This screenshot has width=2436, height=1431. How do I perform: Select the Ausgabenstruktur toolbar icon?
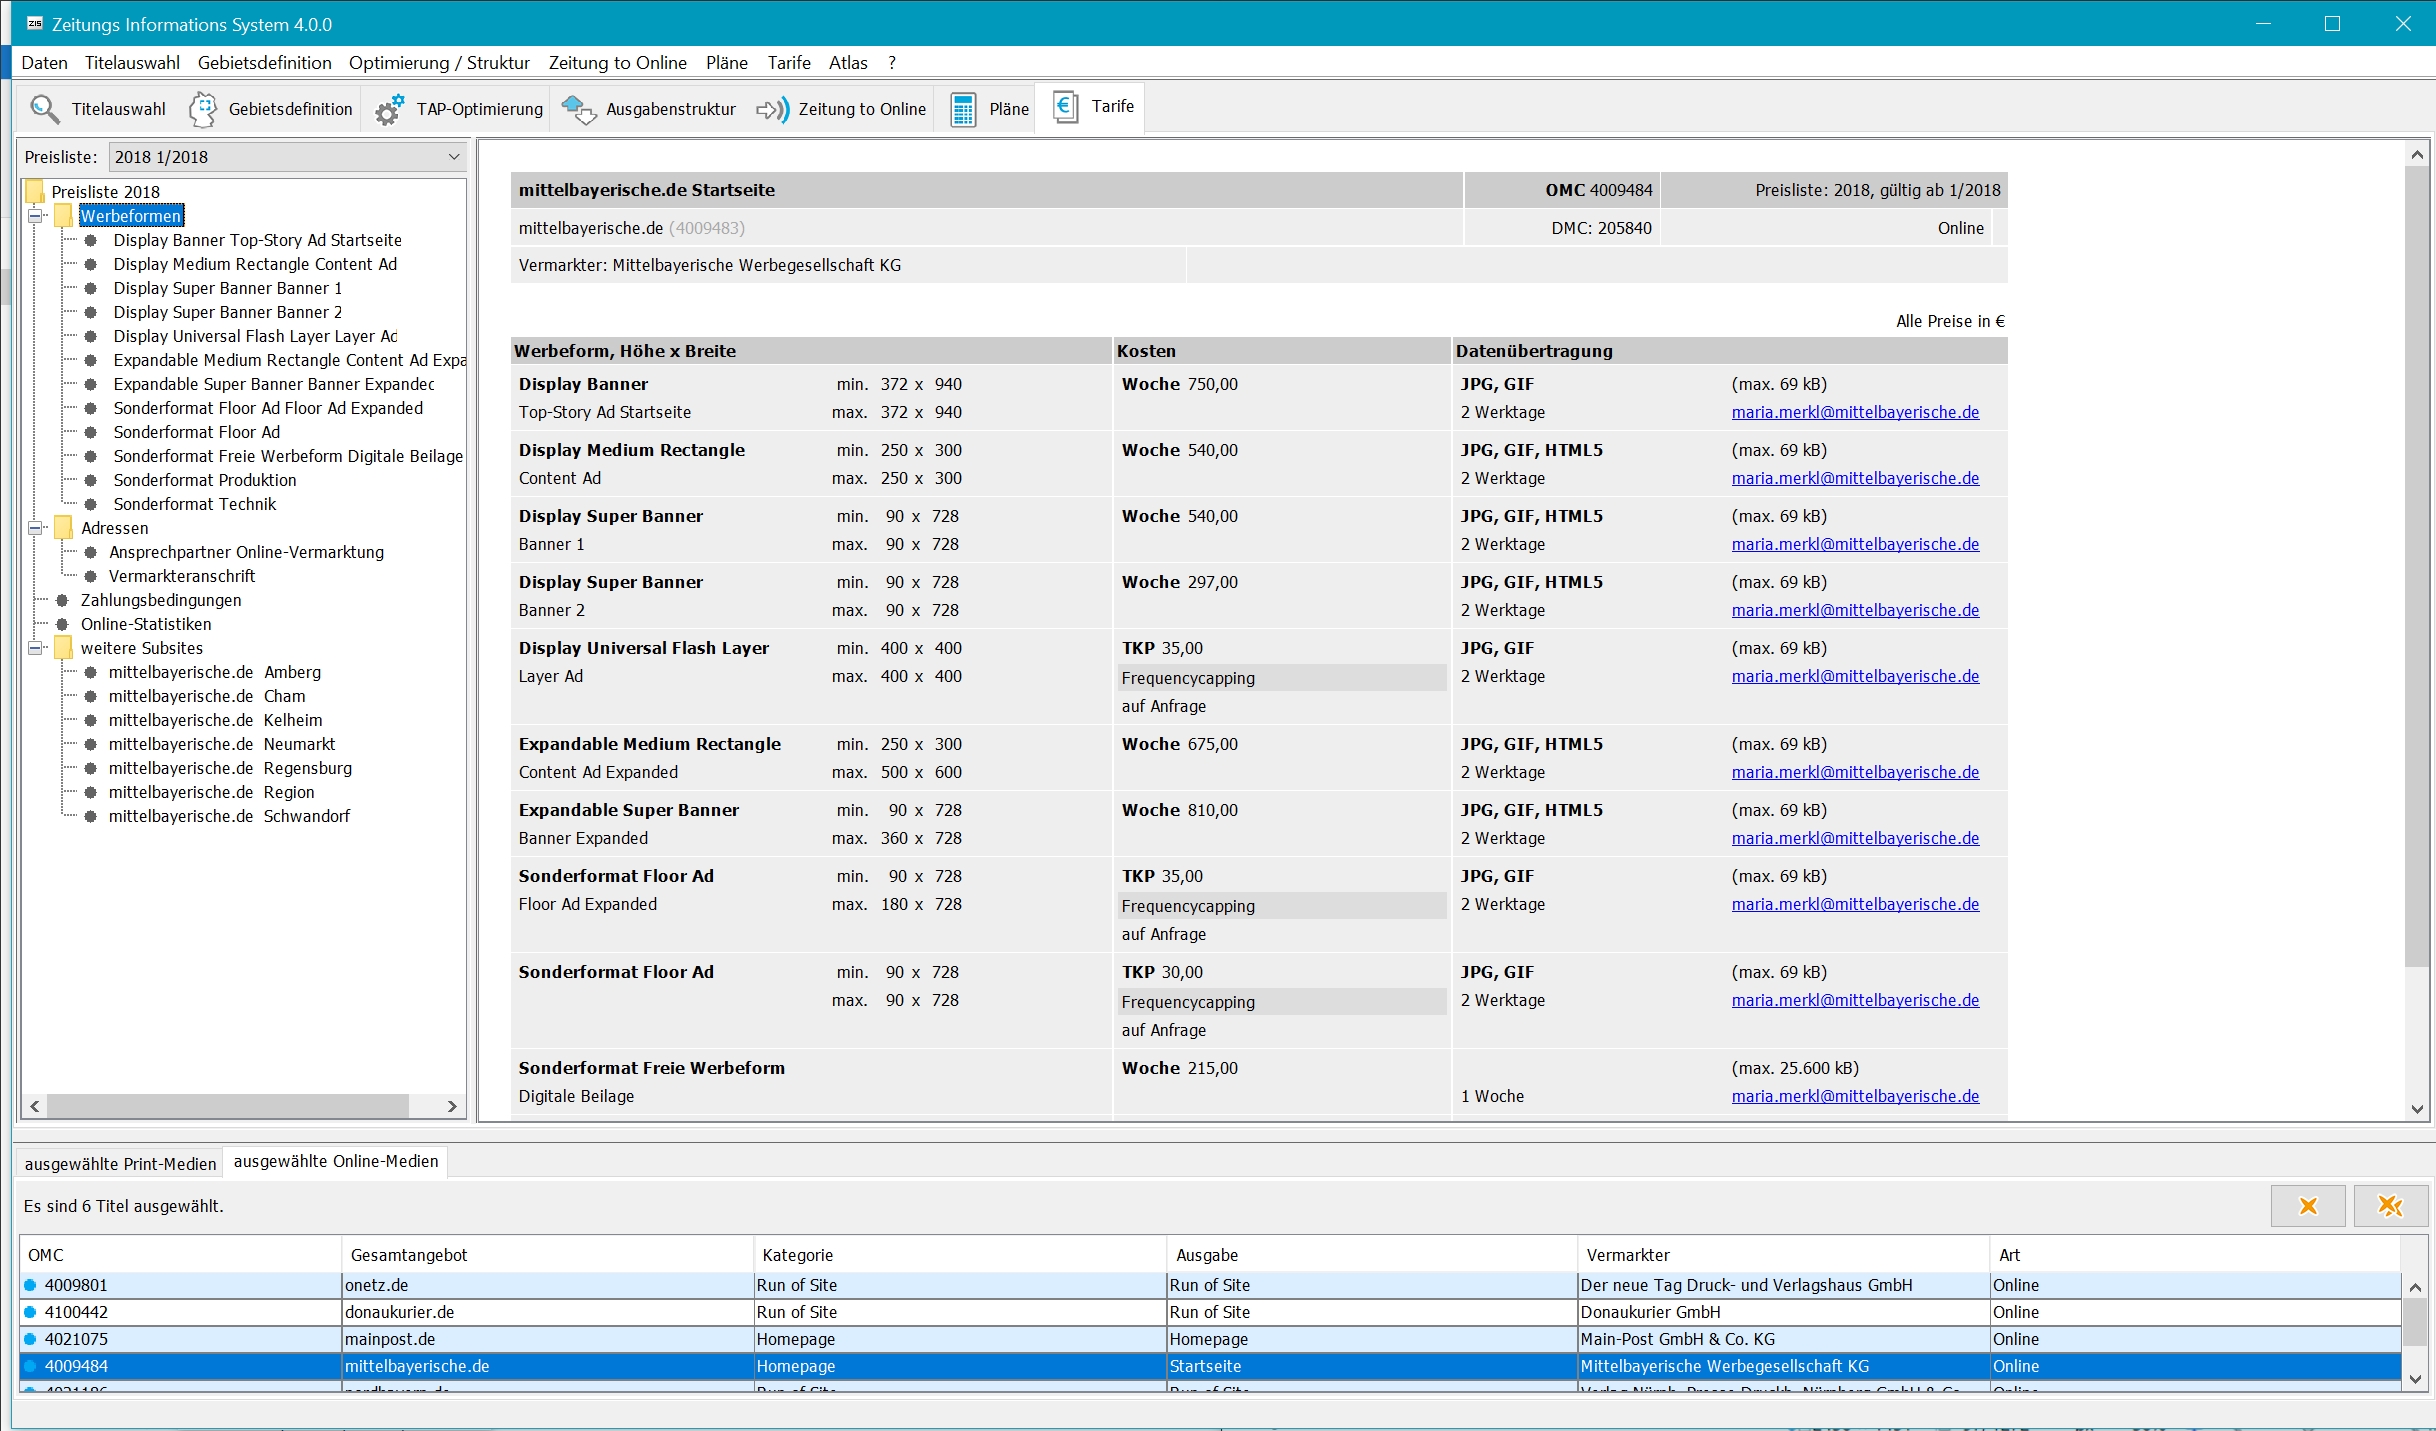(578, 109)
